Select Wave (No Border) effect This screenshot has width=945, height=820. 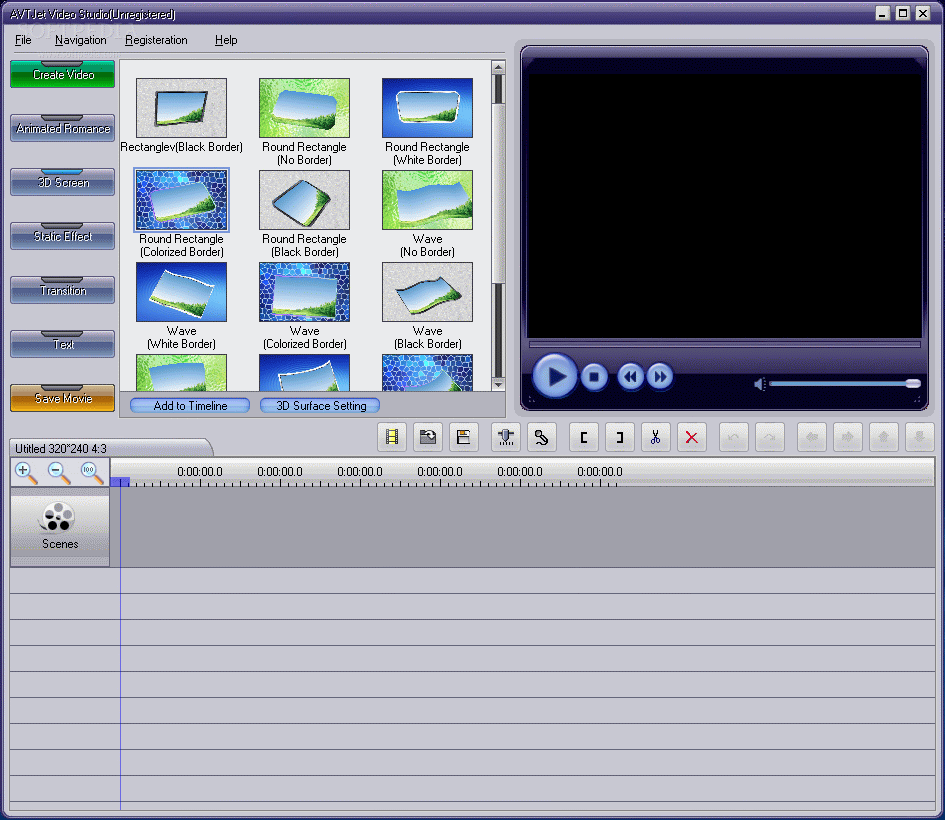tap(427, 200)
